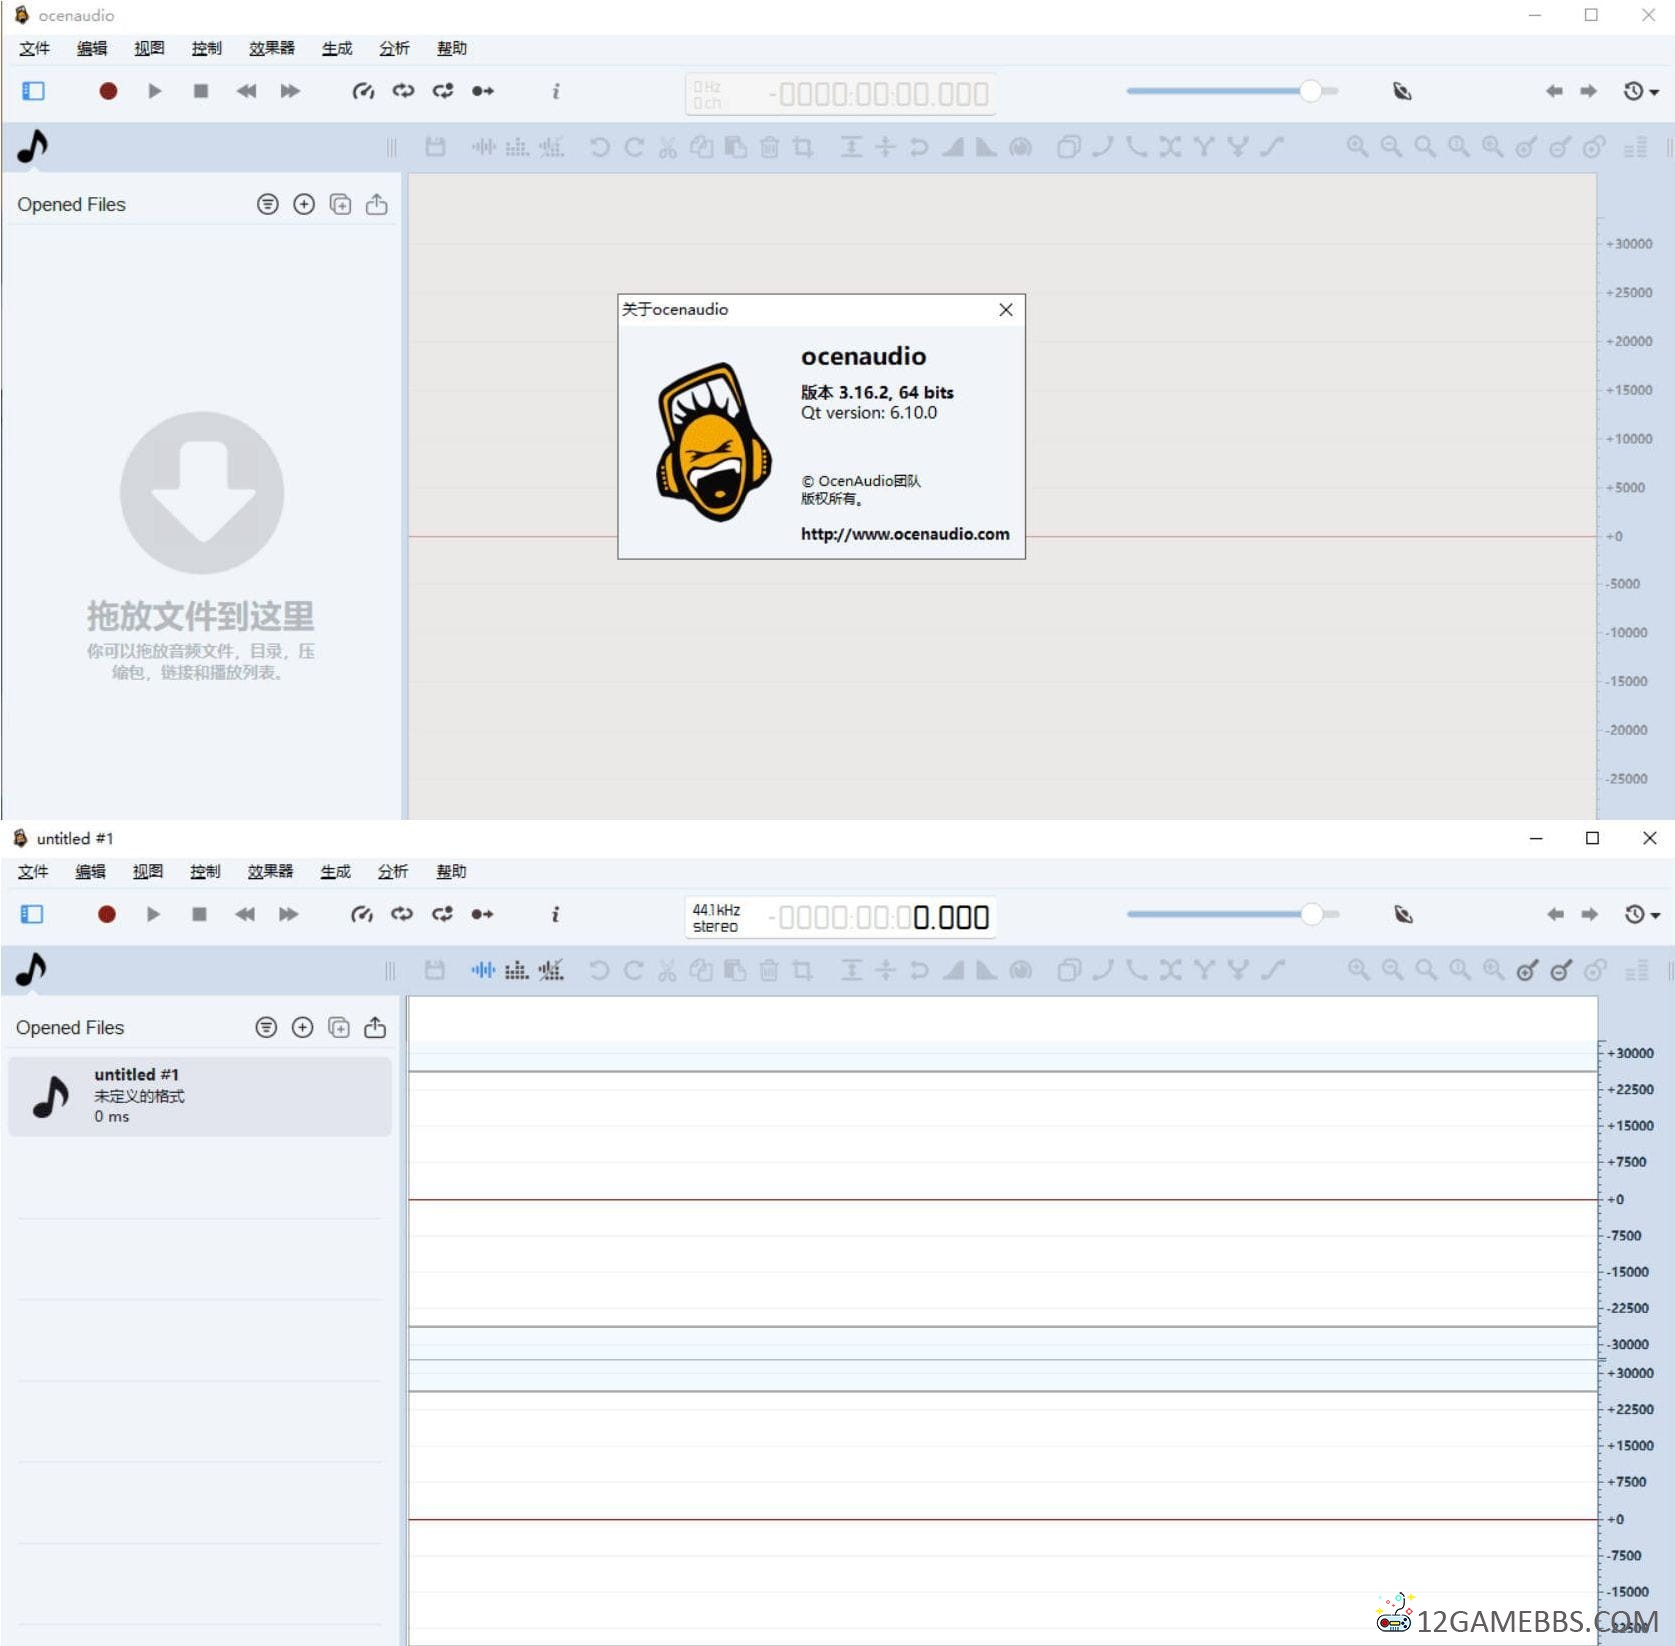The image size is (1675, 1646).
Task: Select the untitled #1 file in Opened Files
Action: tap(200, 1095)
